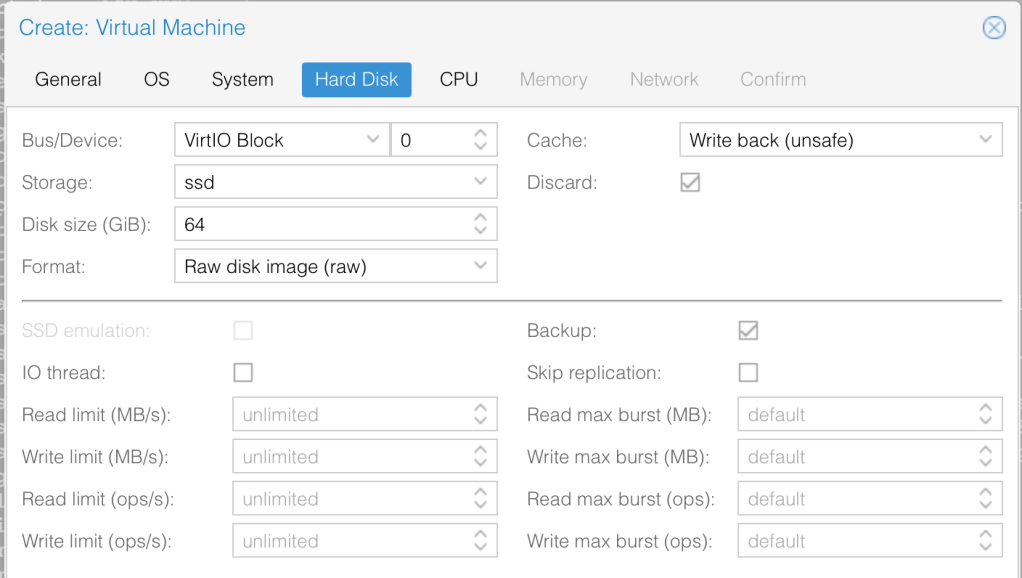Select the CPU tab

(x=459, y=80)
